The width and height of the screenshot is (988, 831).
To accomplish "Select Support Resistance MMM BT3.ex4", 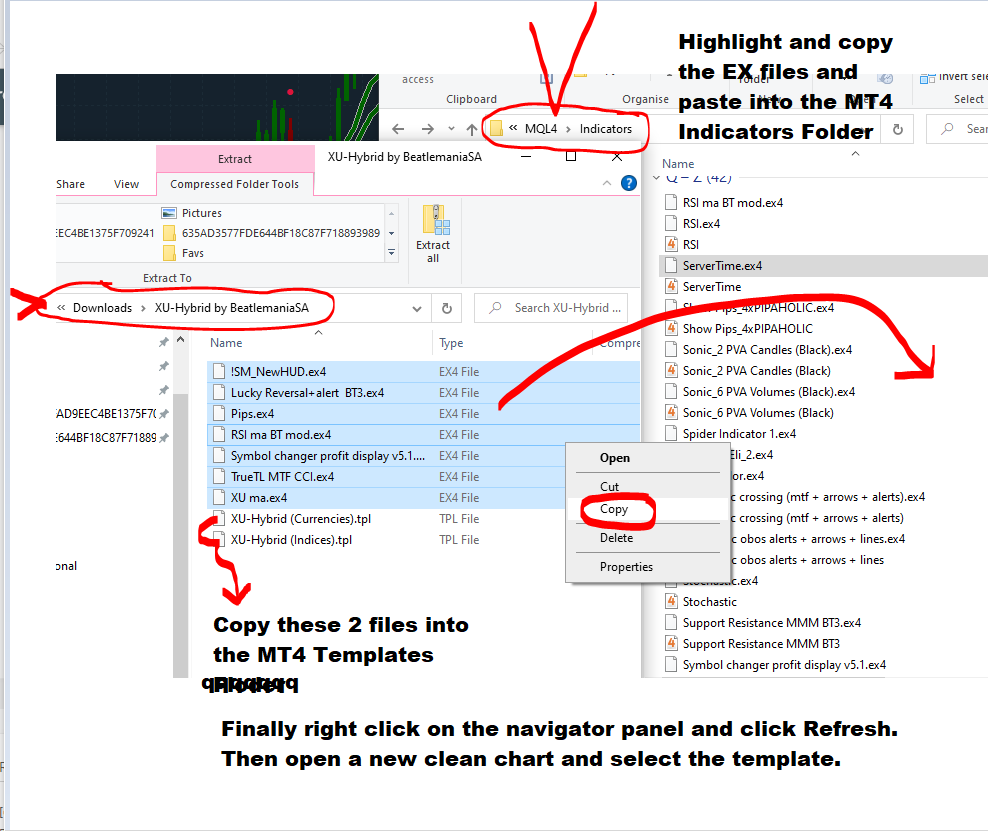I will coord(772,623).
